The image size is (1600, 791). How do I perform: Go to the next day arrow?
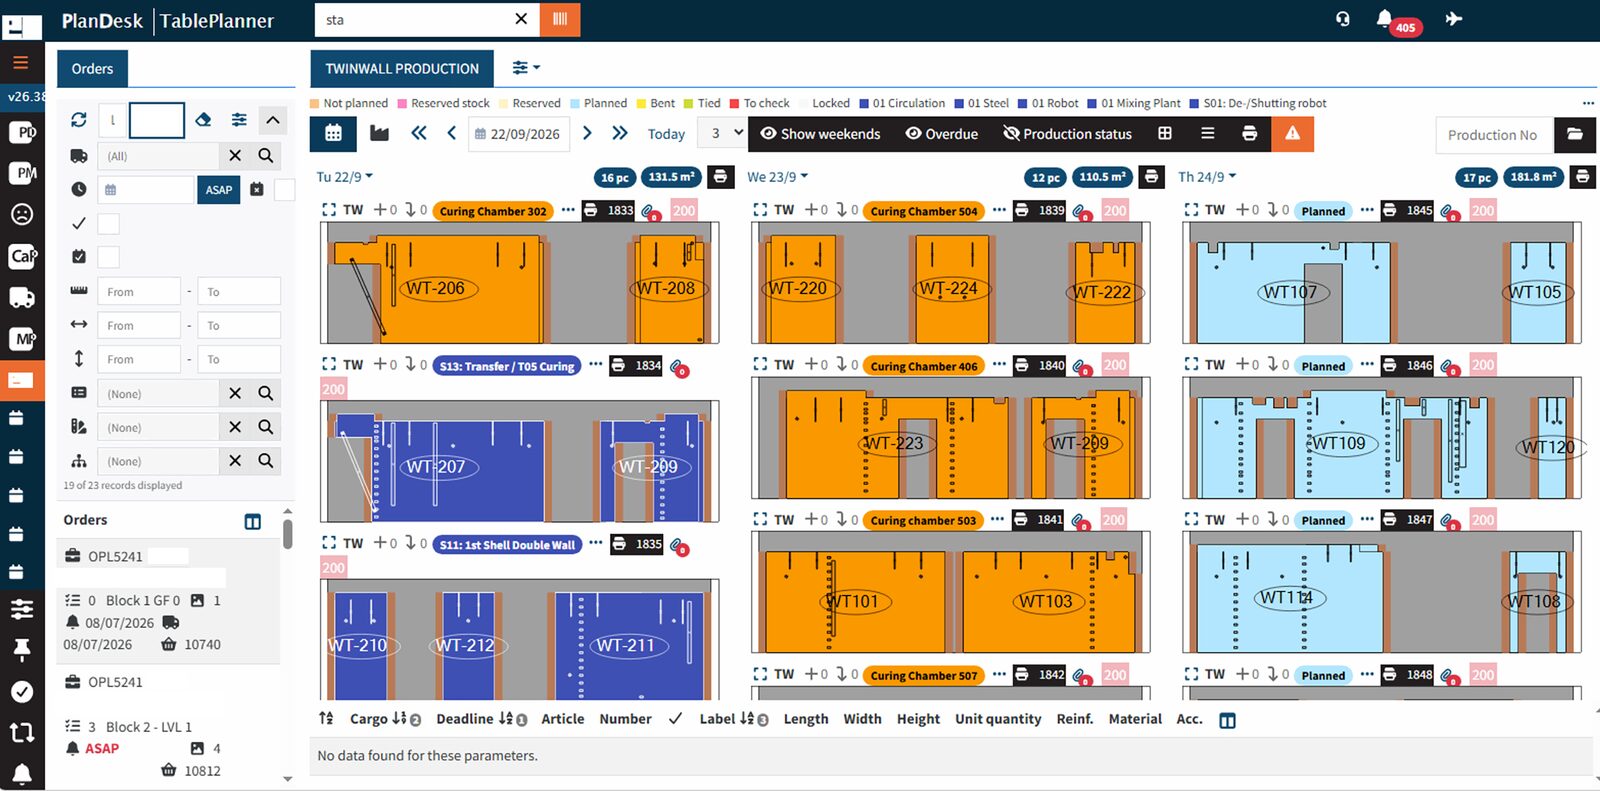(587, 133)
